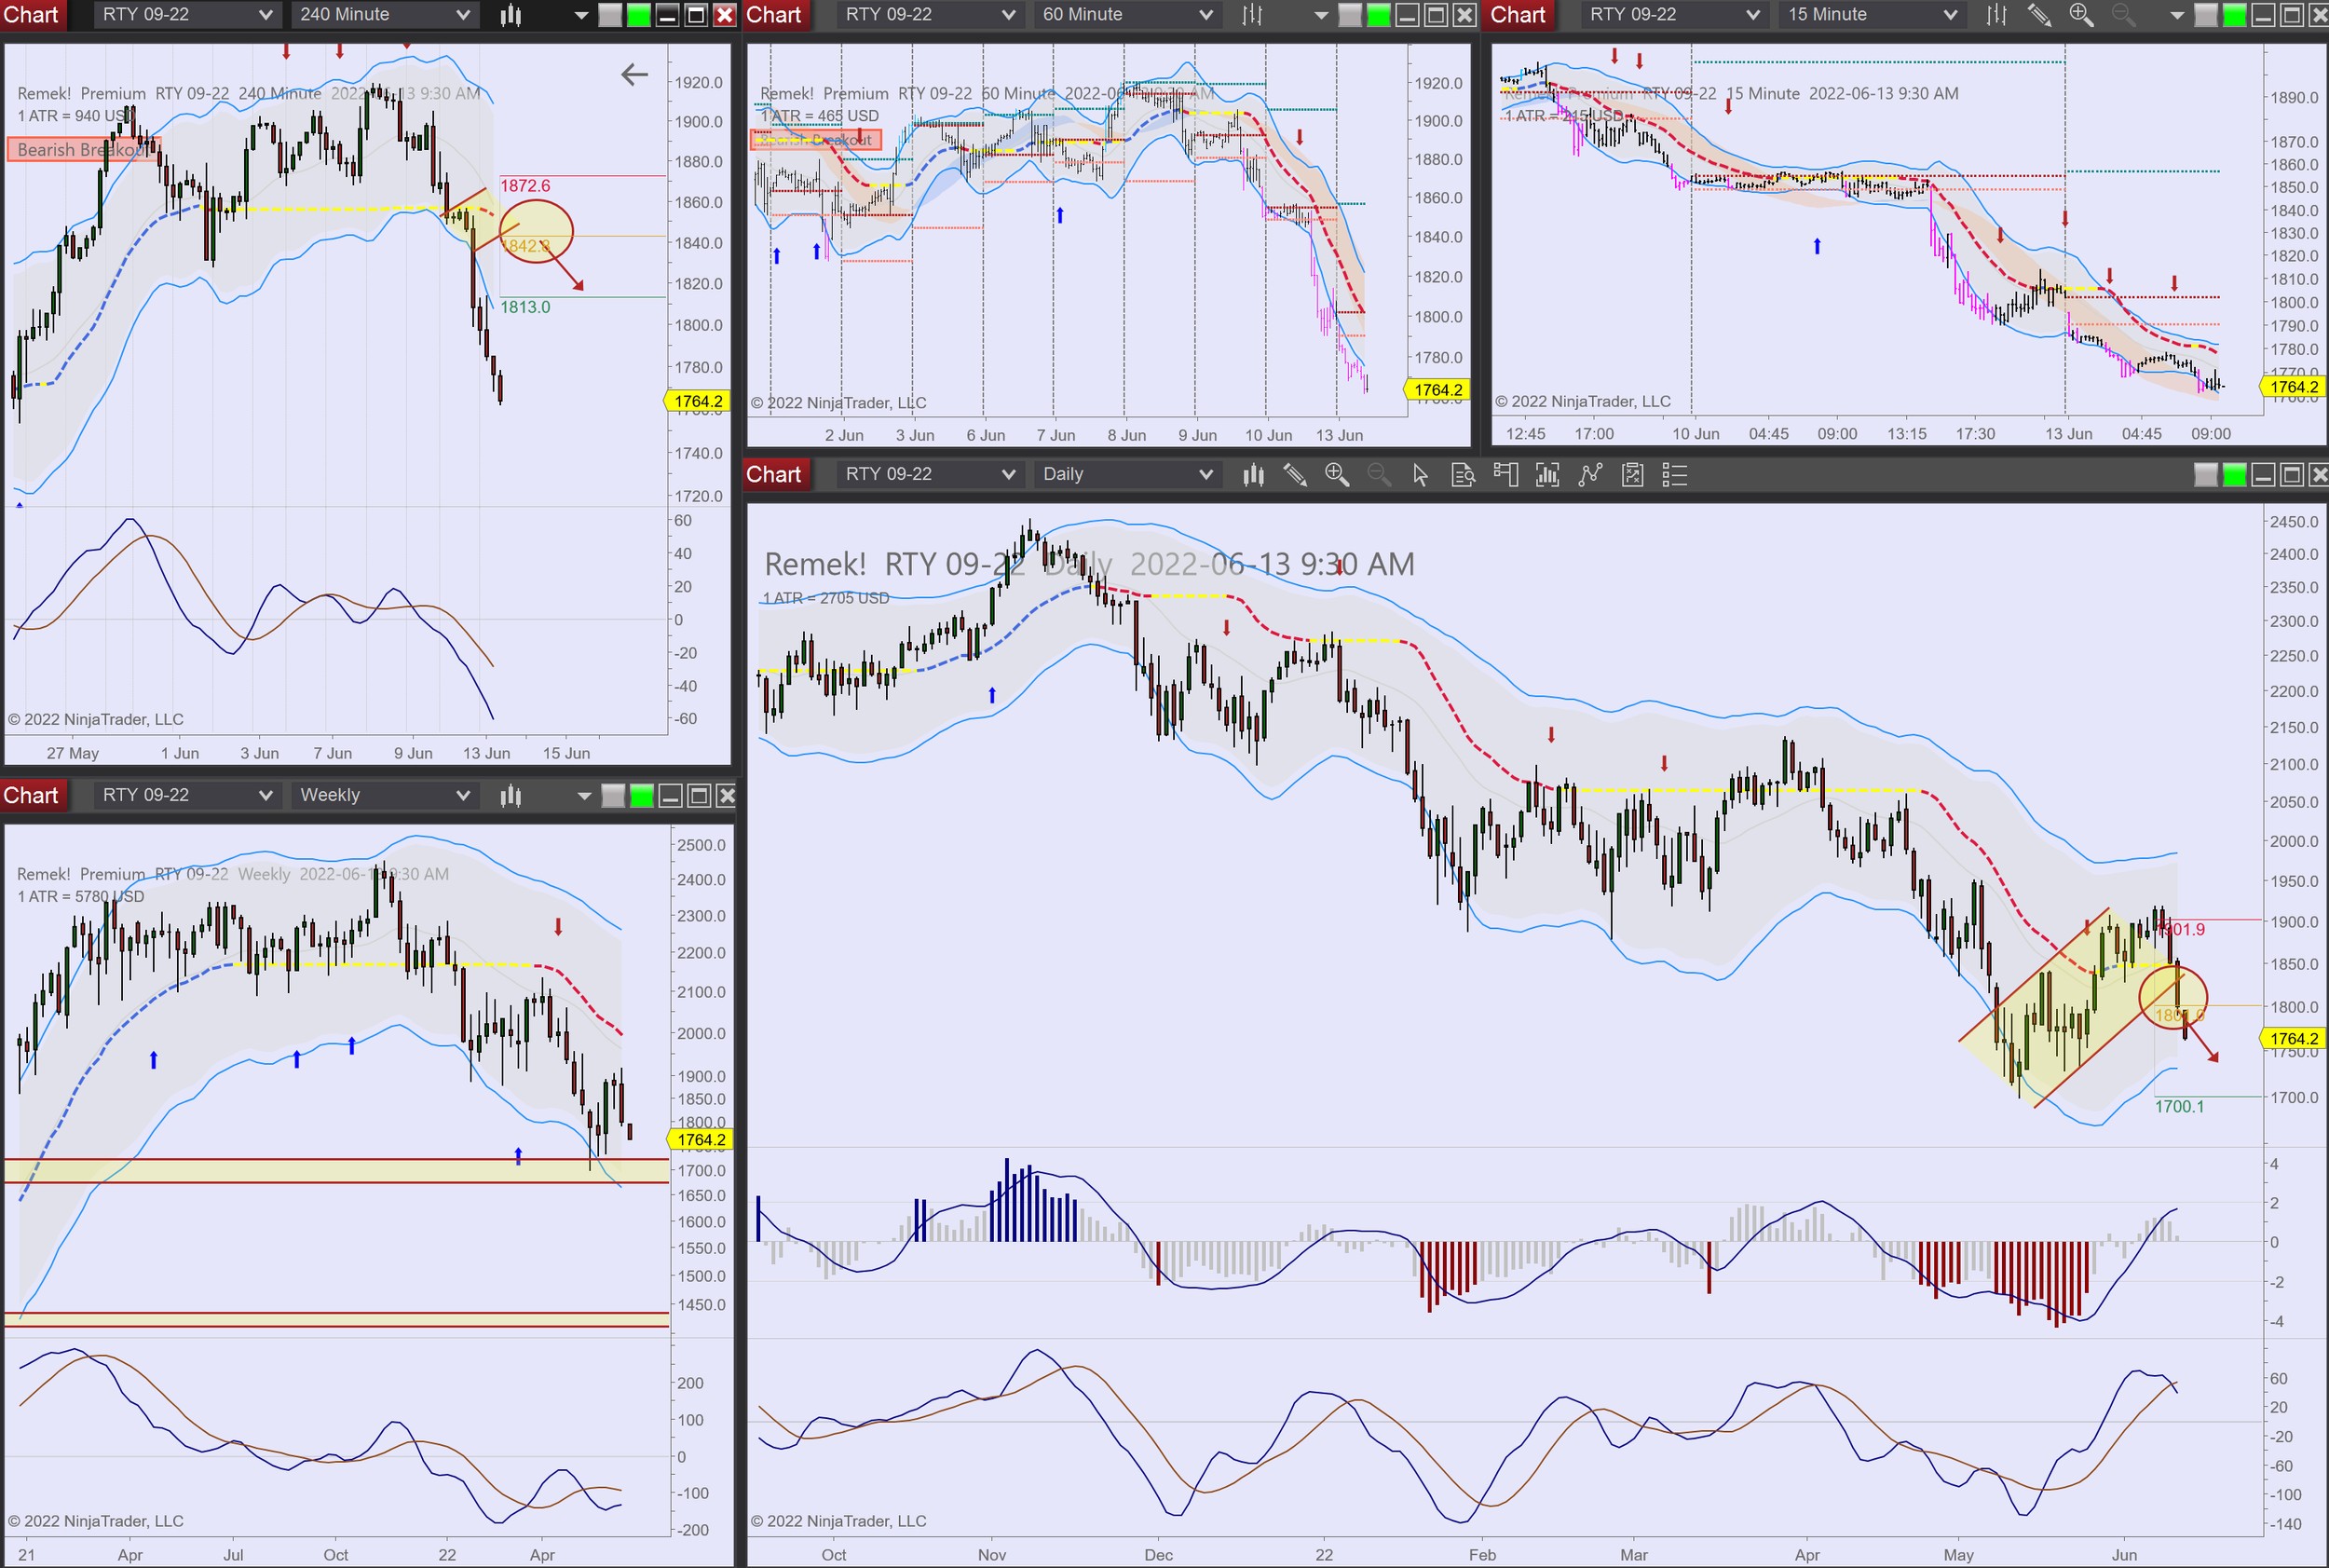Open Strategies icon in Daily chart toolbar
The image size is (2329, 1568).
click(1632, 475)
